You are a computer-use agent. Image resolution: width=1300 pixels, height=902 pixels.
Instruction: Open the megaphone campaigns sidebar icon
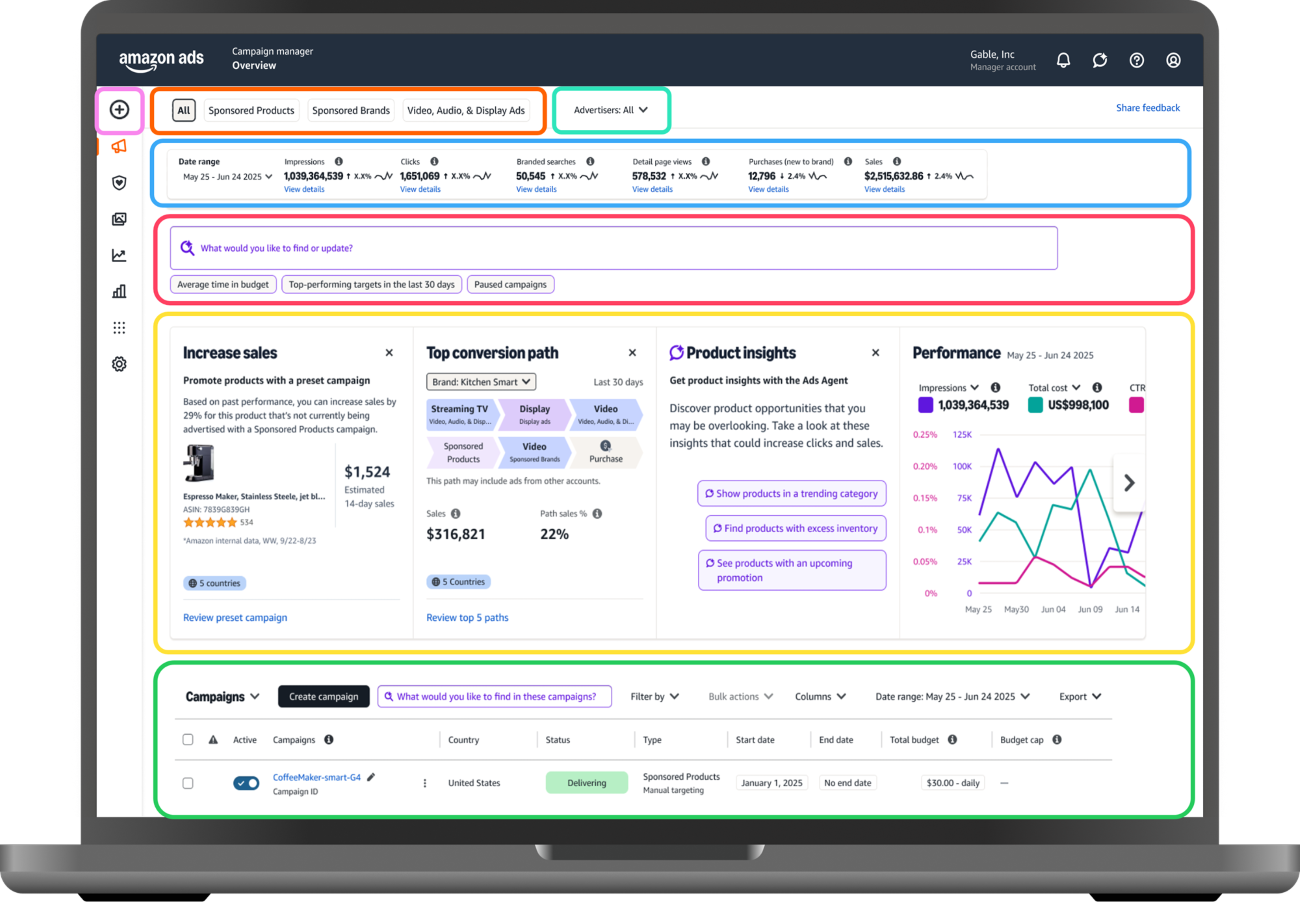click(x=119, y=147)
